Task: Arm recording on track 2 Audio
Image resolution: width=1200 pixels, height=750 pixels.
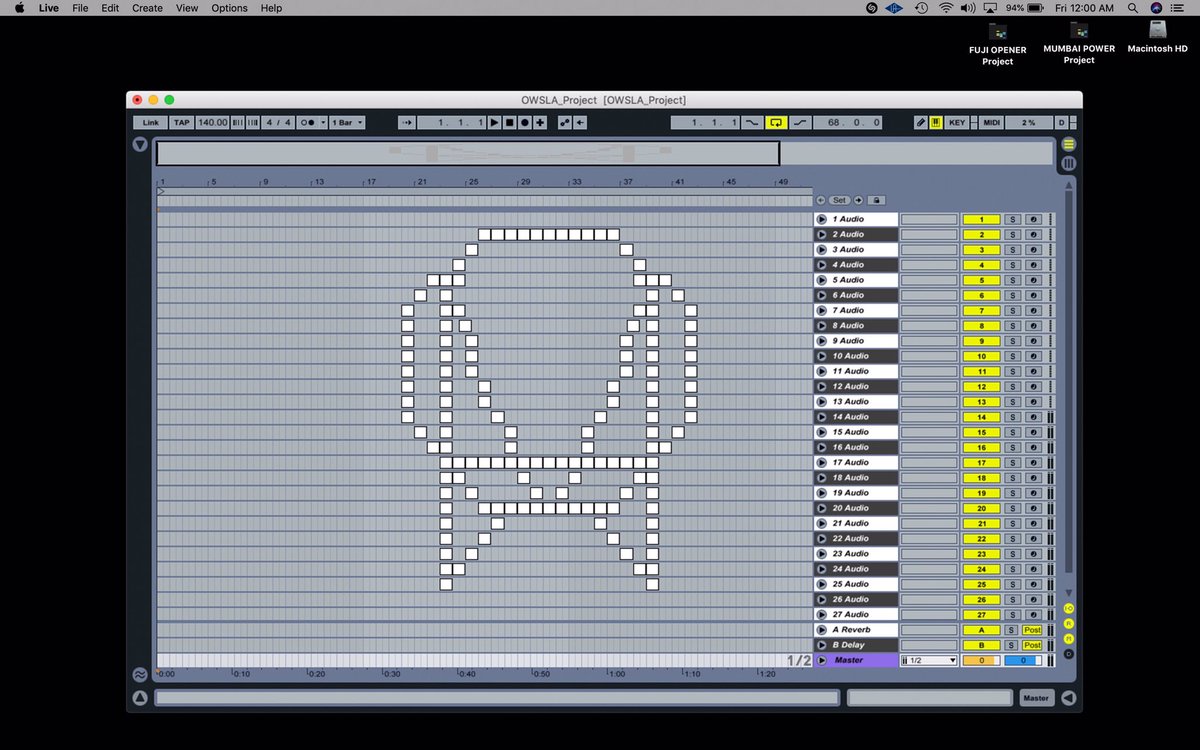Action: click(x=1033, y=234)
